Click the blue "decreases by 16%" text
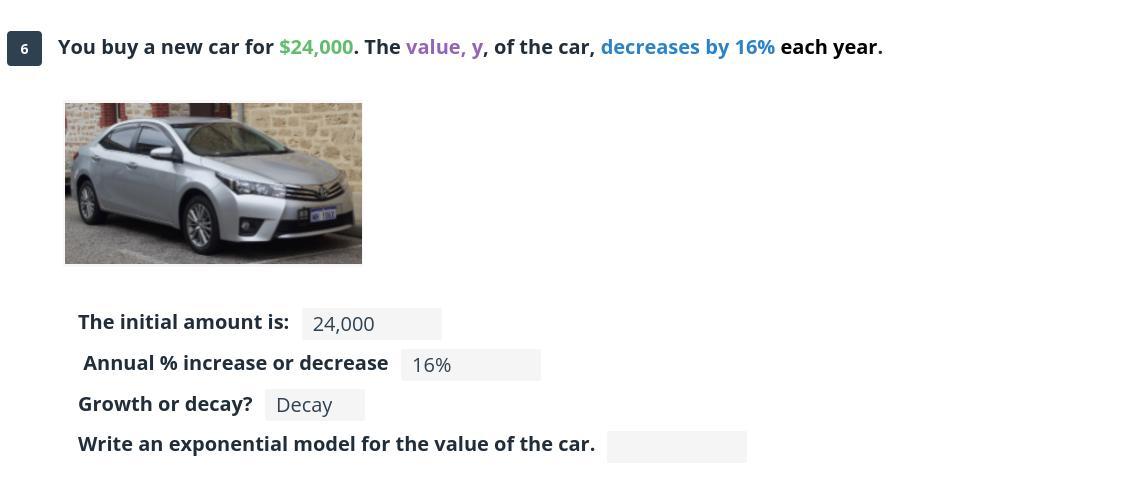The image size is (1131, 495). point(687,48)
